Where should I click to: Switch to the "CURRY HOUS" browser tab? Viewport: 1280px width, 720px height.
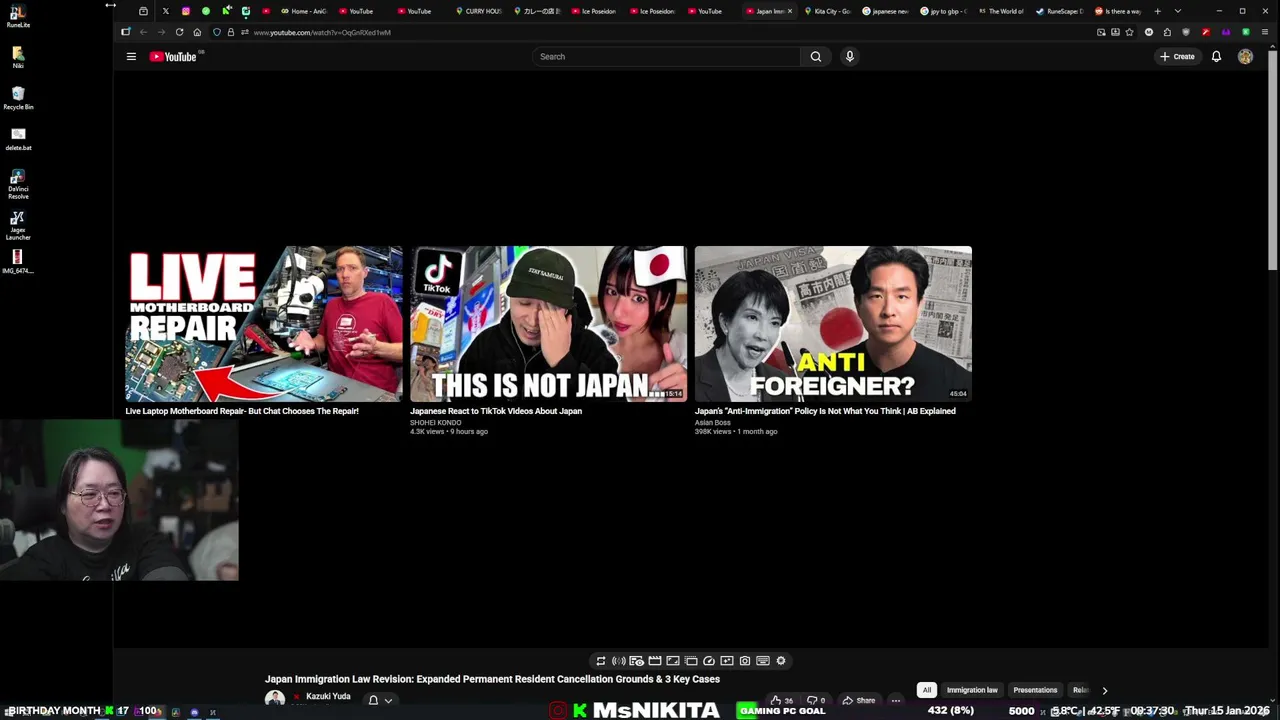pyautogui.click(x=479, y=11)
